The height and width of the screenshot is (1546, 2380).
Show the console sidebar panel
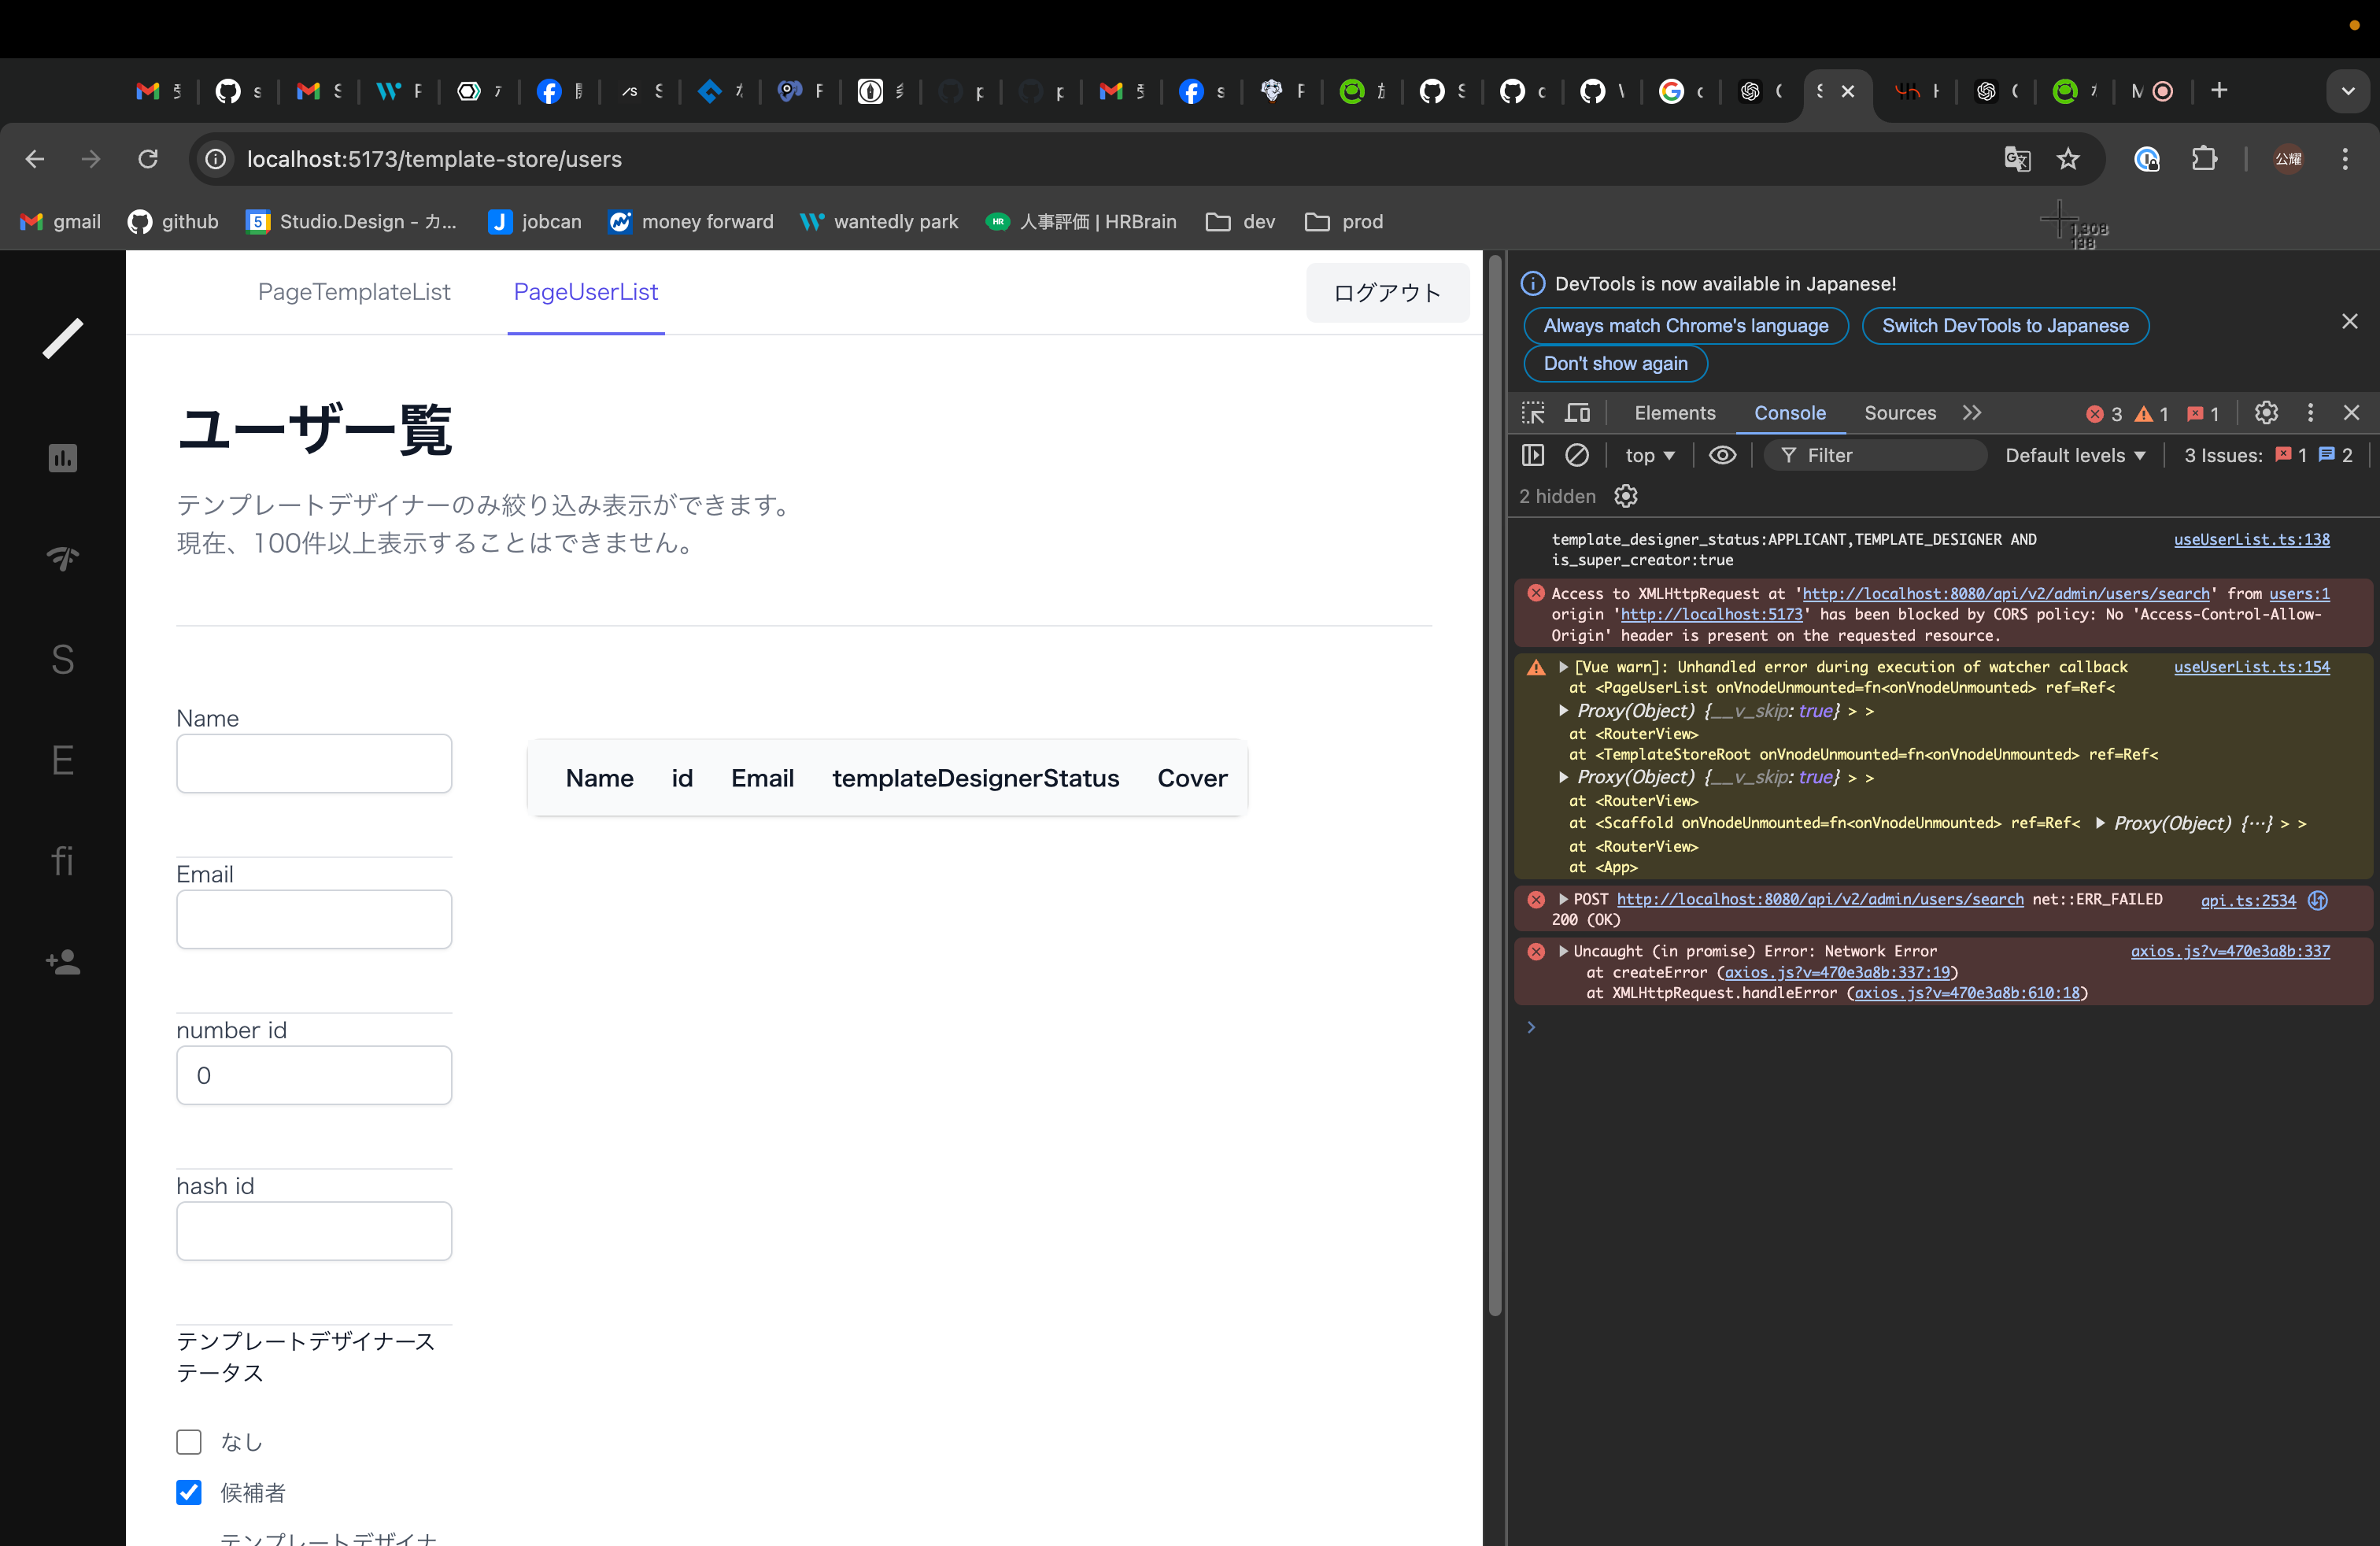tap(1532, 455)
